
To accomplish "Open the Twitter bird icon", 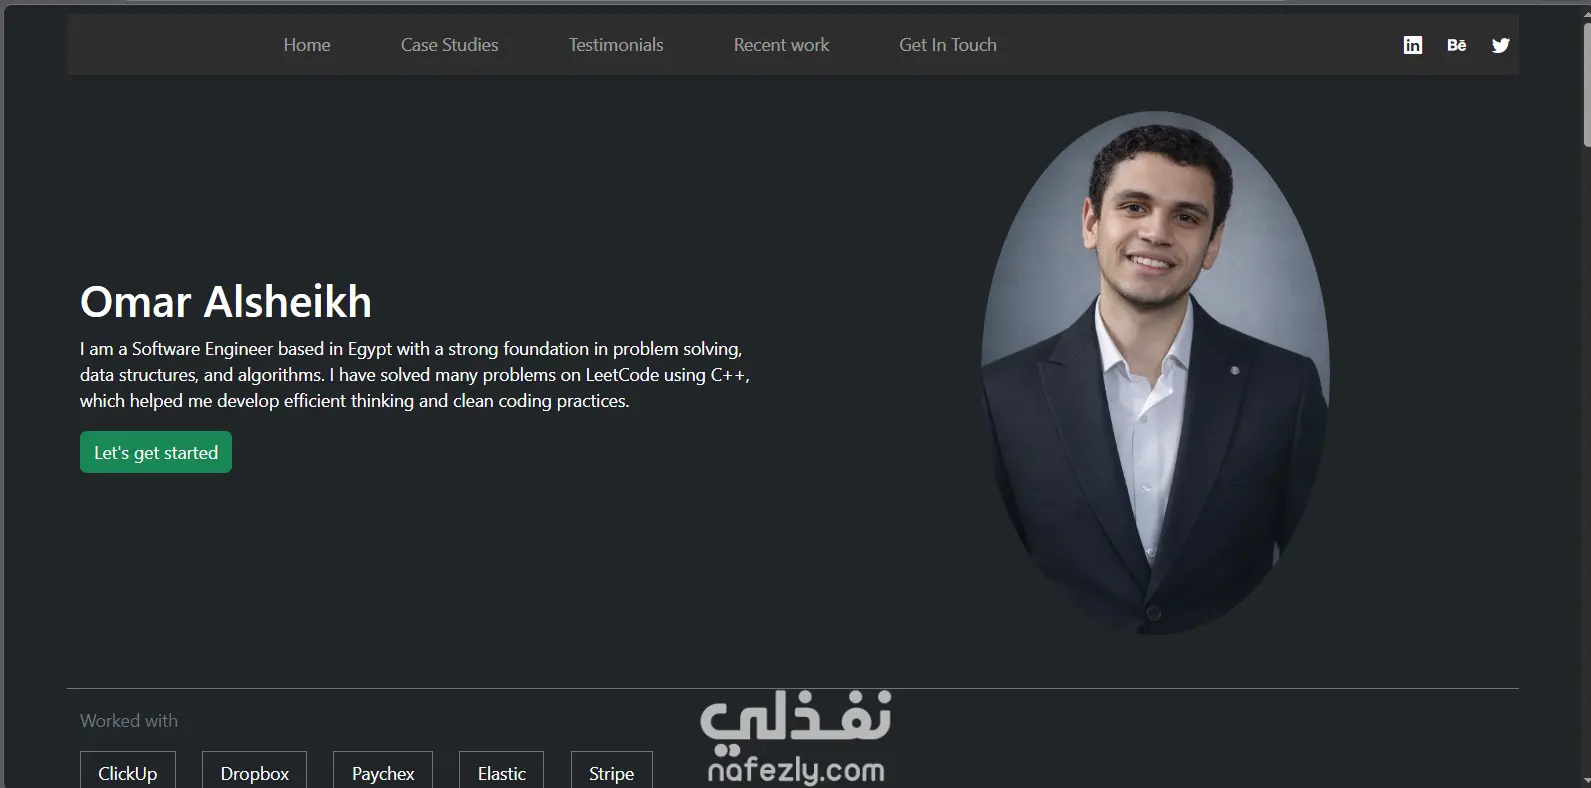I will (x=1500, y=45).
